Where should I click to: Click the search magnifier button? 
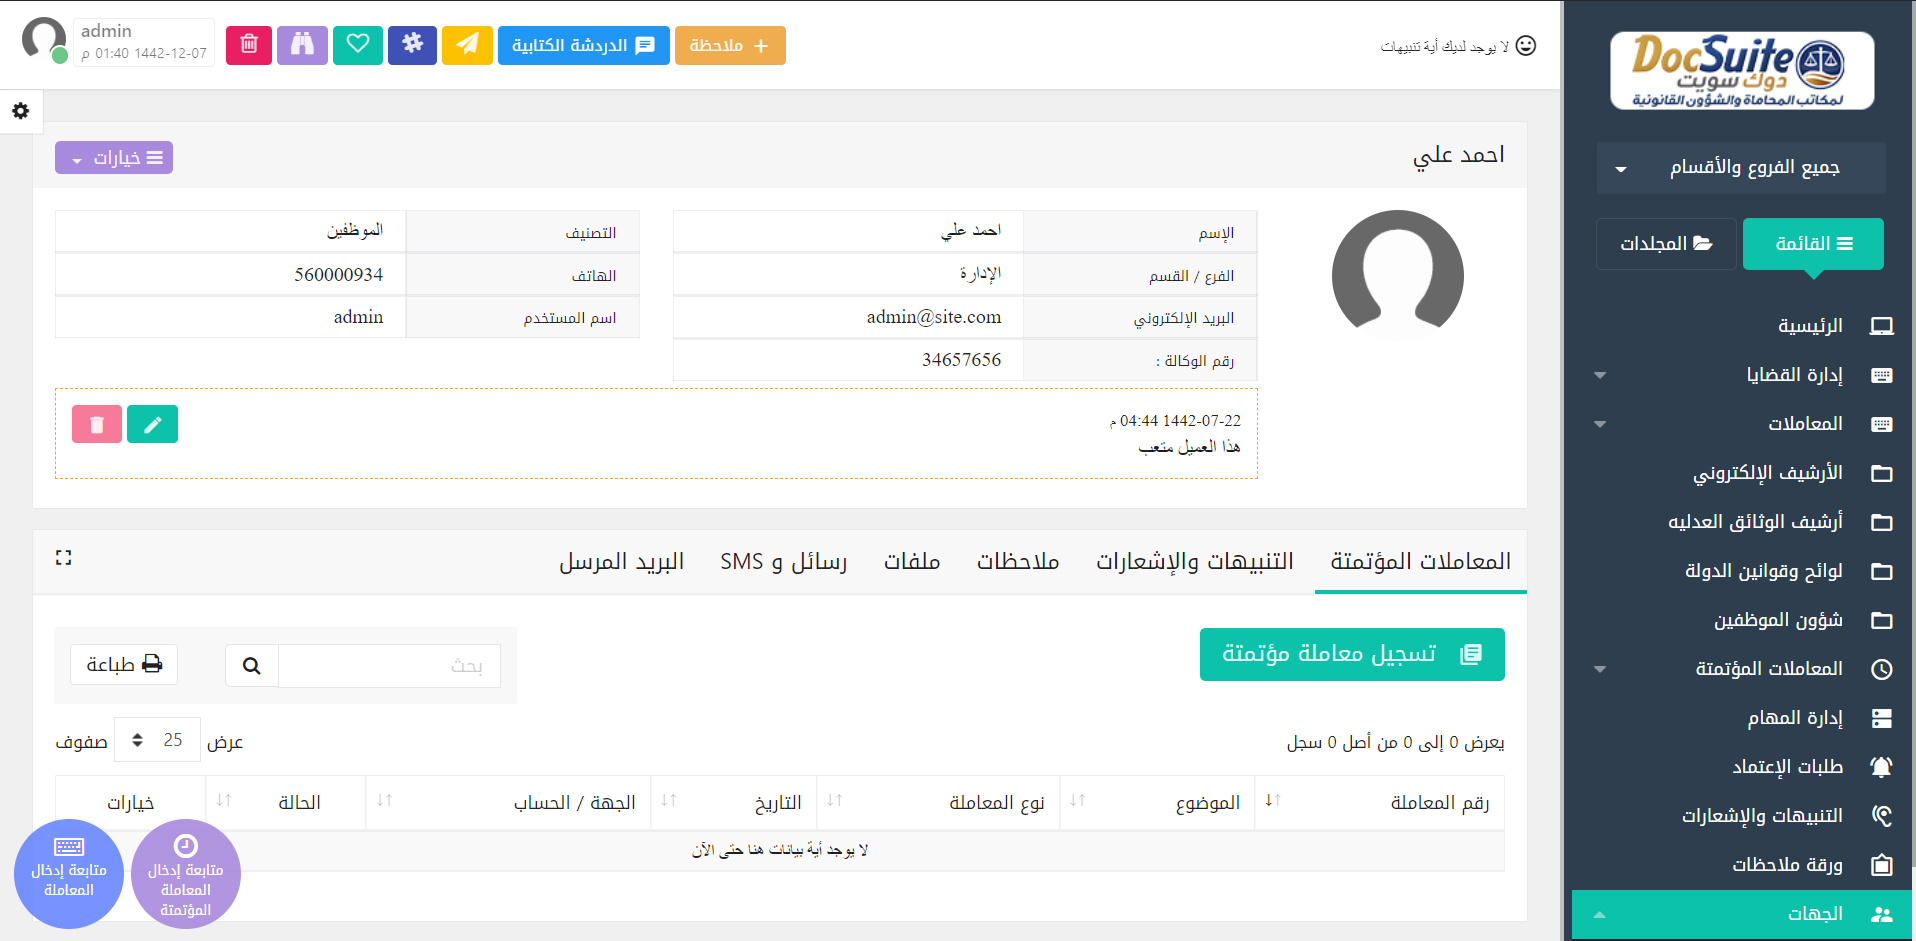coord(252,665)
